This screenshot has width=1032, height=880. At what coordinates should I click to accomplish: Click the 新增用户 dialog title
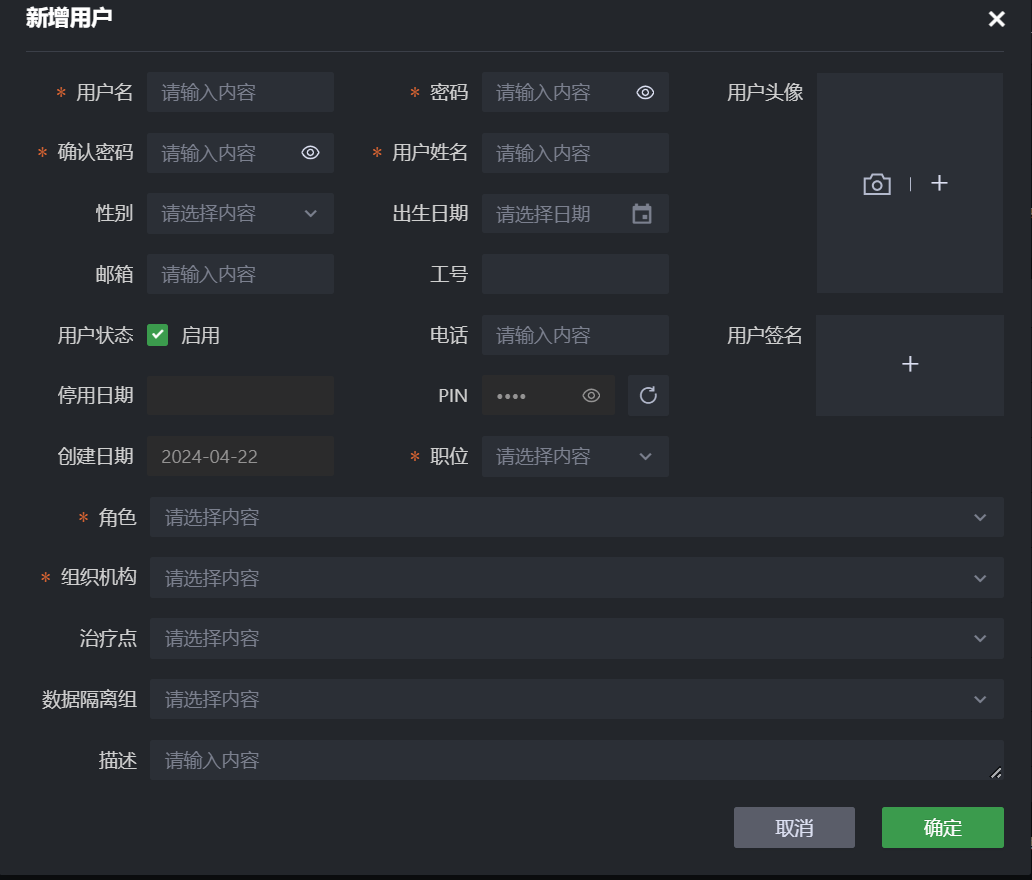(69, 18)
